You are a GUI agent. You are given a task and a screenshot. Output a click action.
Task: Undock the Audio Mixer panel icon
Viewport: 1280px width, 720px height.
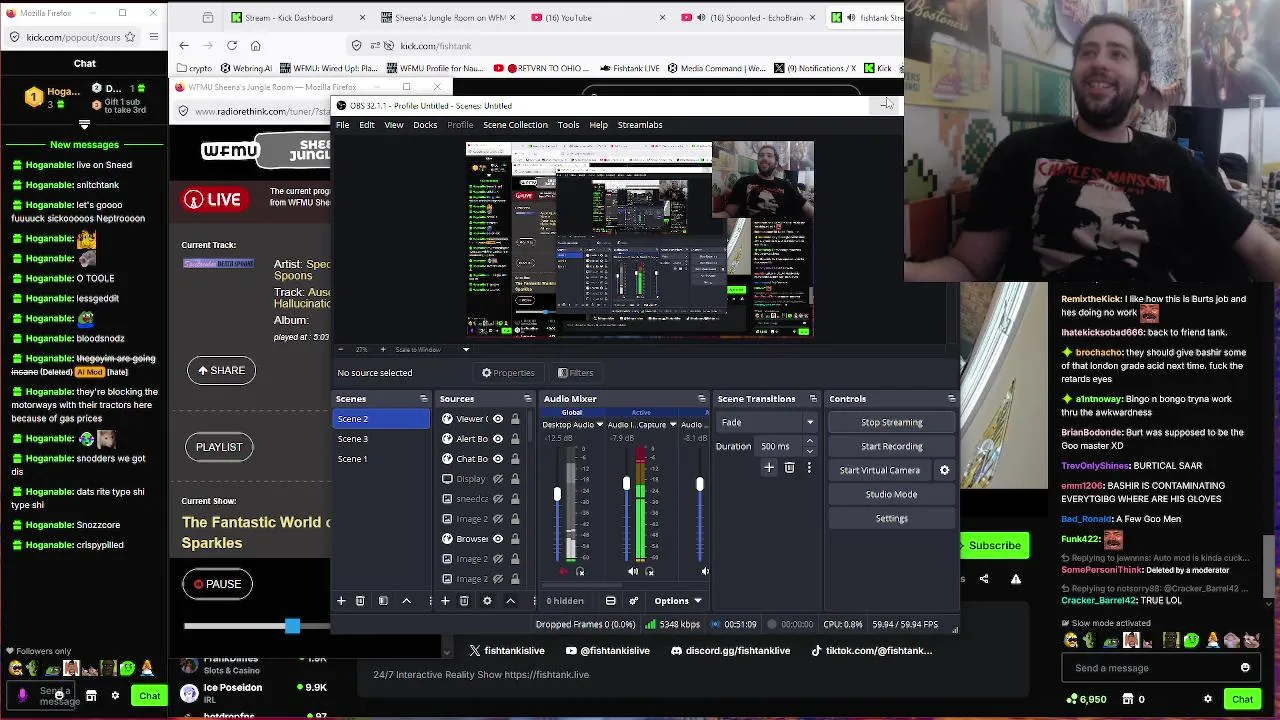coord(701,399)
